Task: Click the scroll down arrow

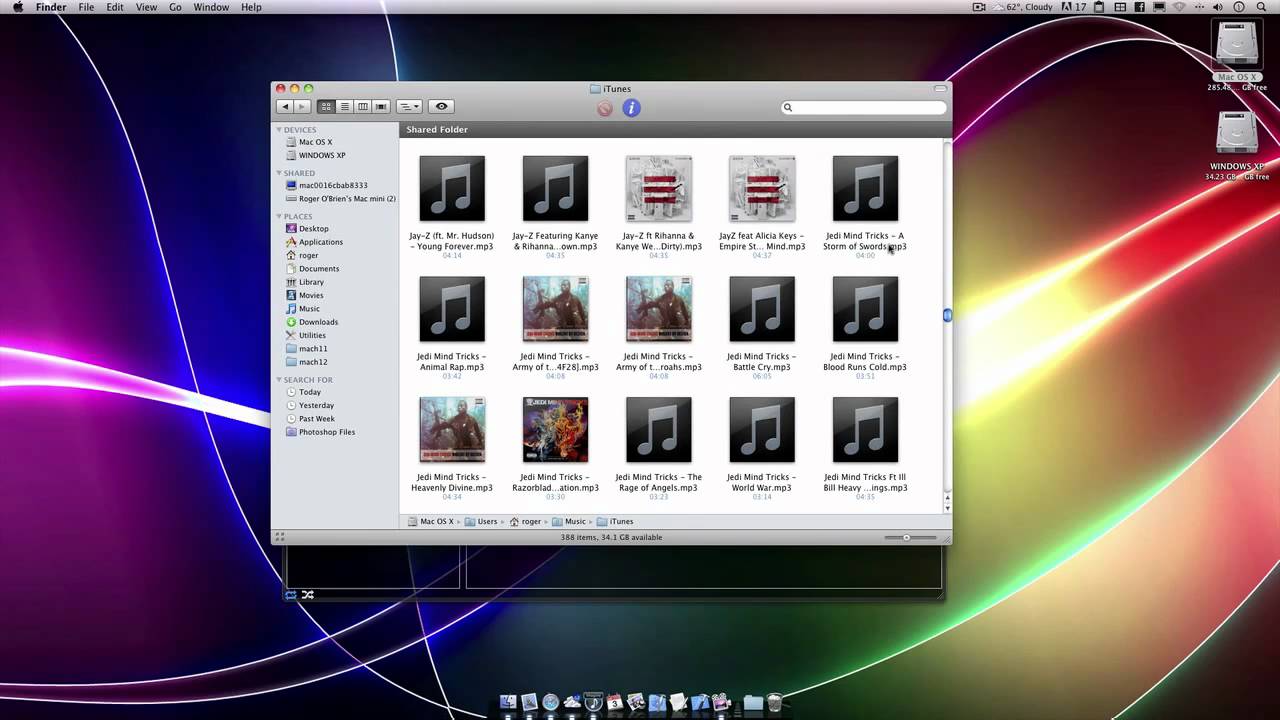Action: [x=947, y=508]
